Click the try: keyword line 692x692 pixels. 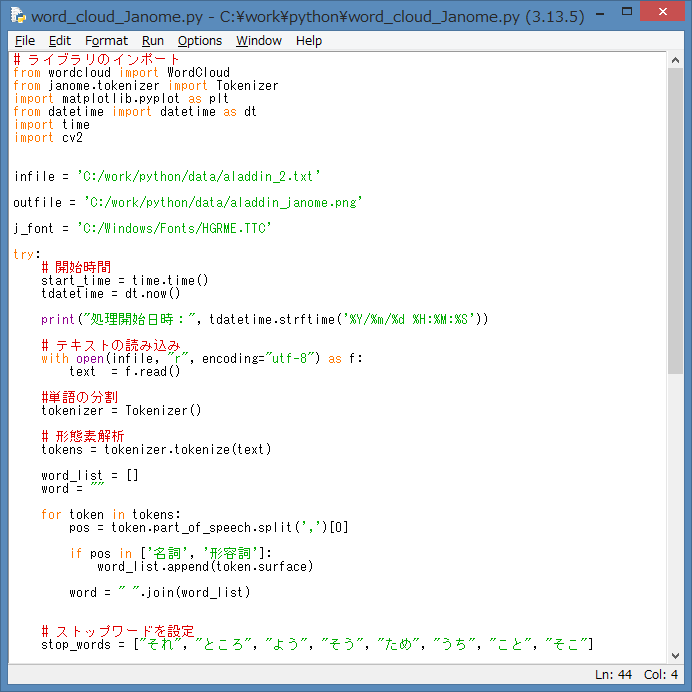coord(27,255)
